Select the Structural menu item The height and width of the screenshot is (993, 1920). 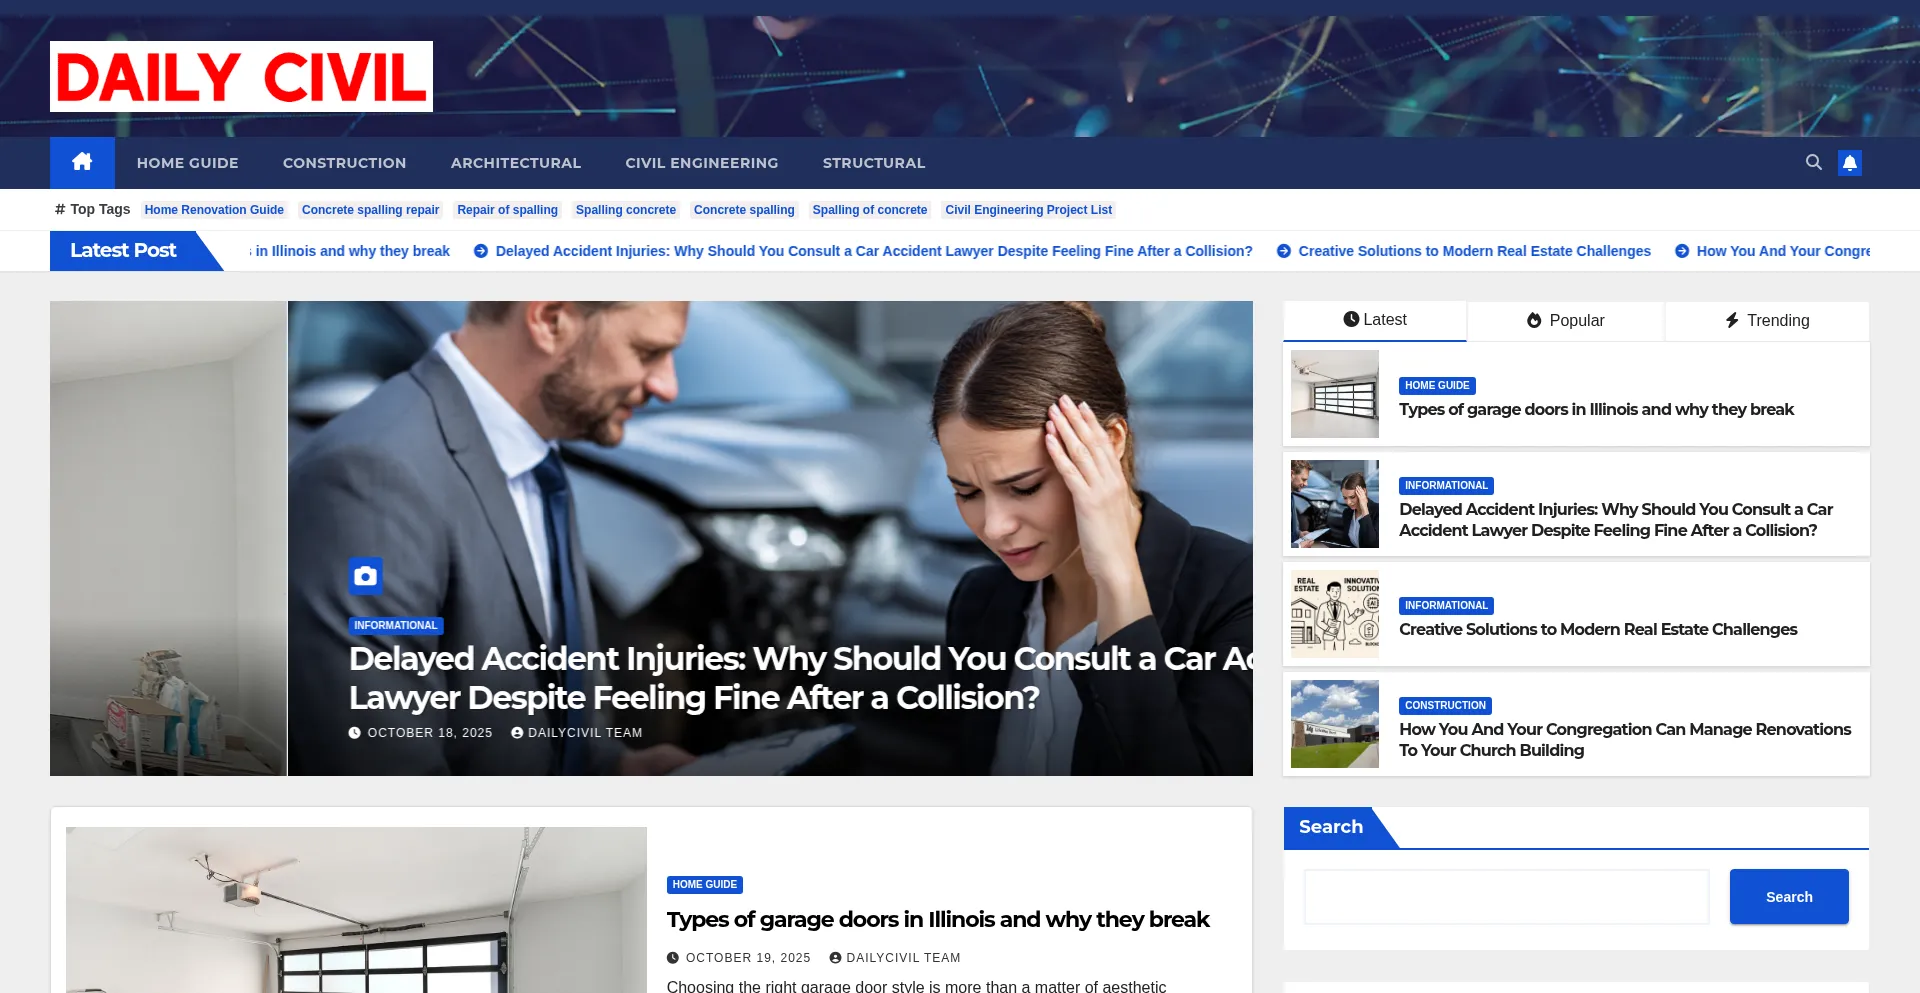pos(874,163)
